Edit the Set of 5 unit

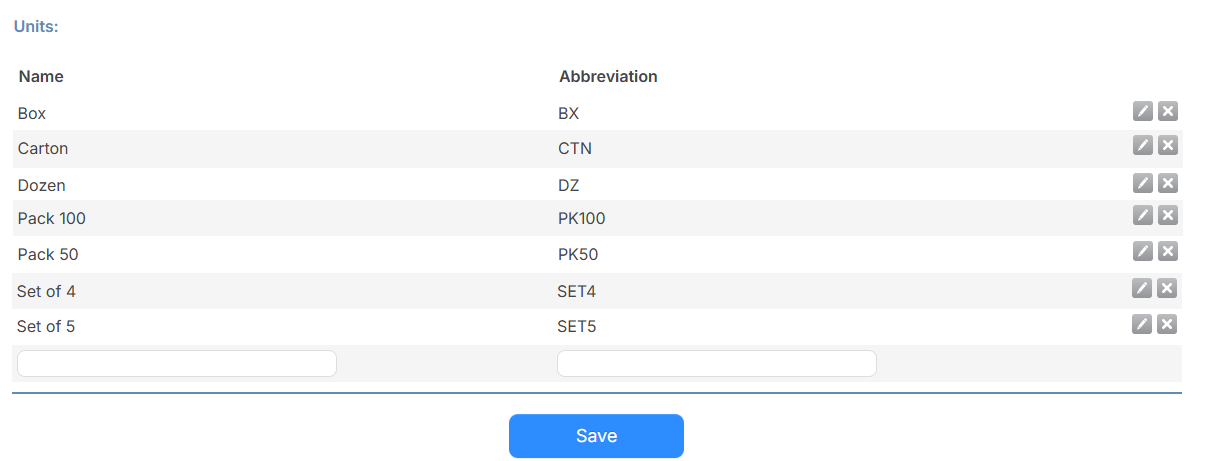click(1142, 324)
